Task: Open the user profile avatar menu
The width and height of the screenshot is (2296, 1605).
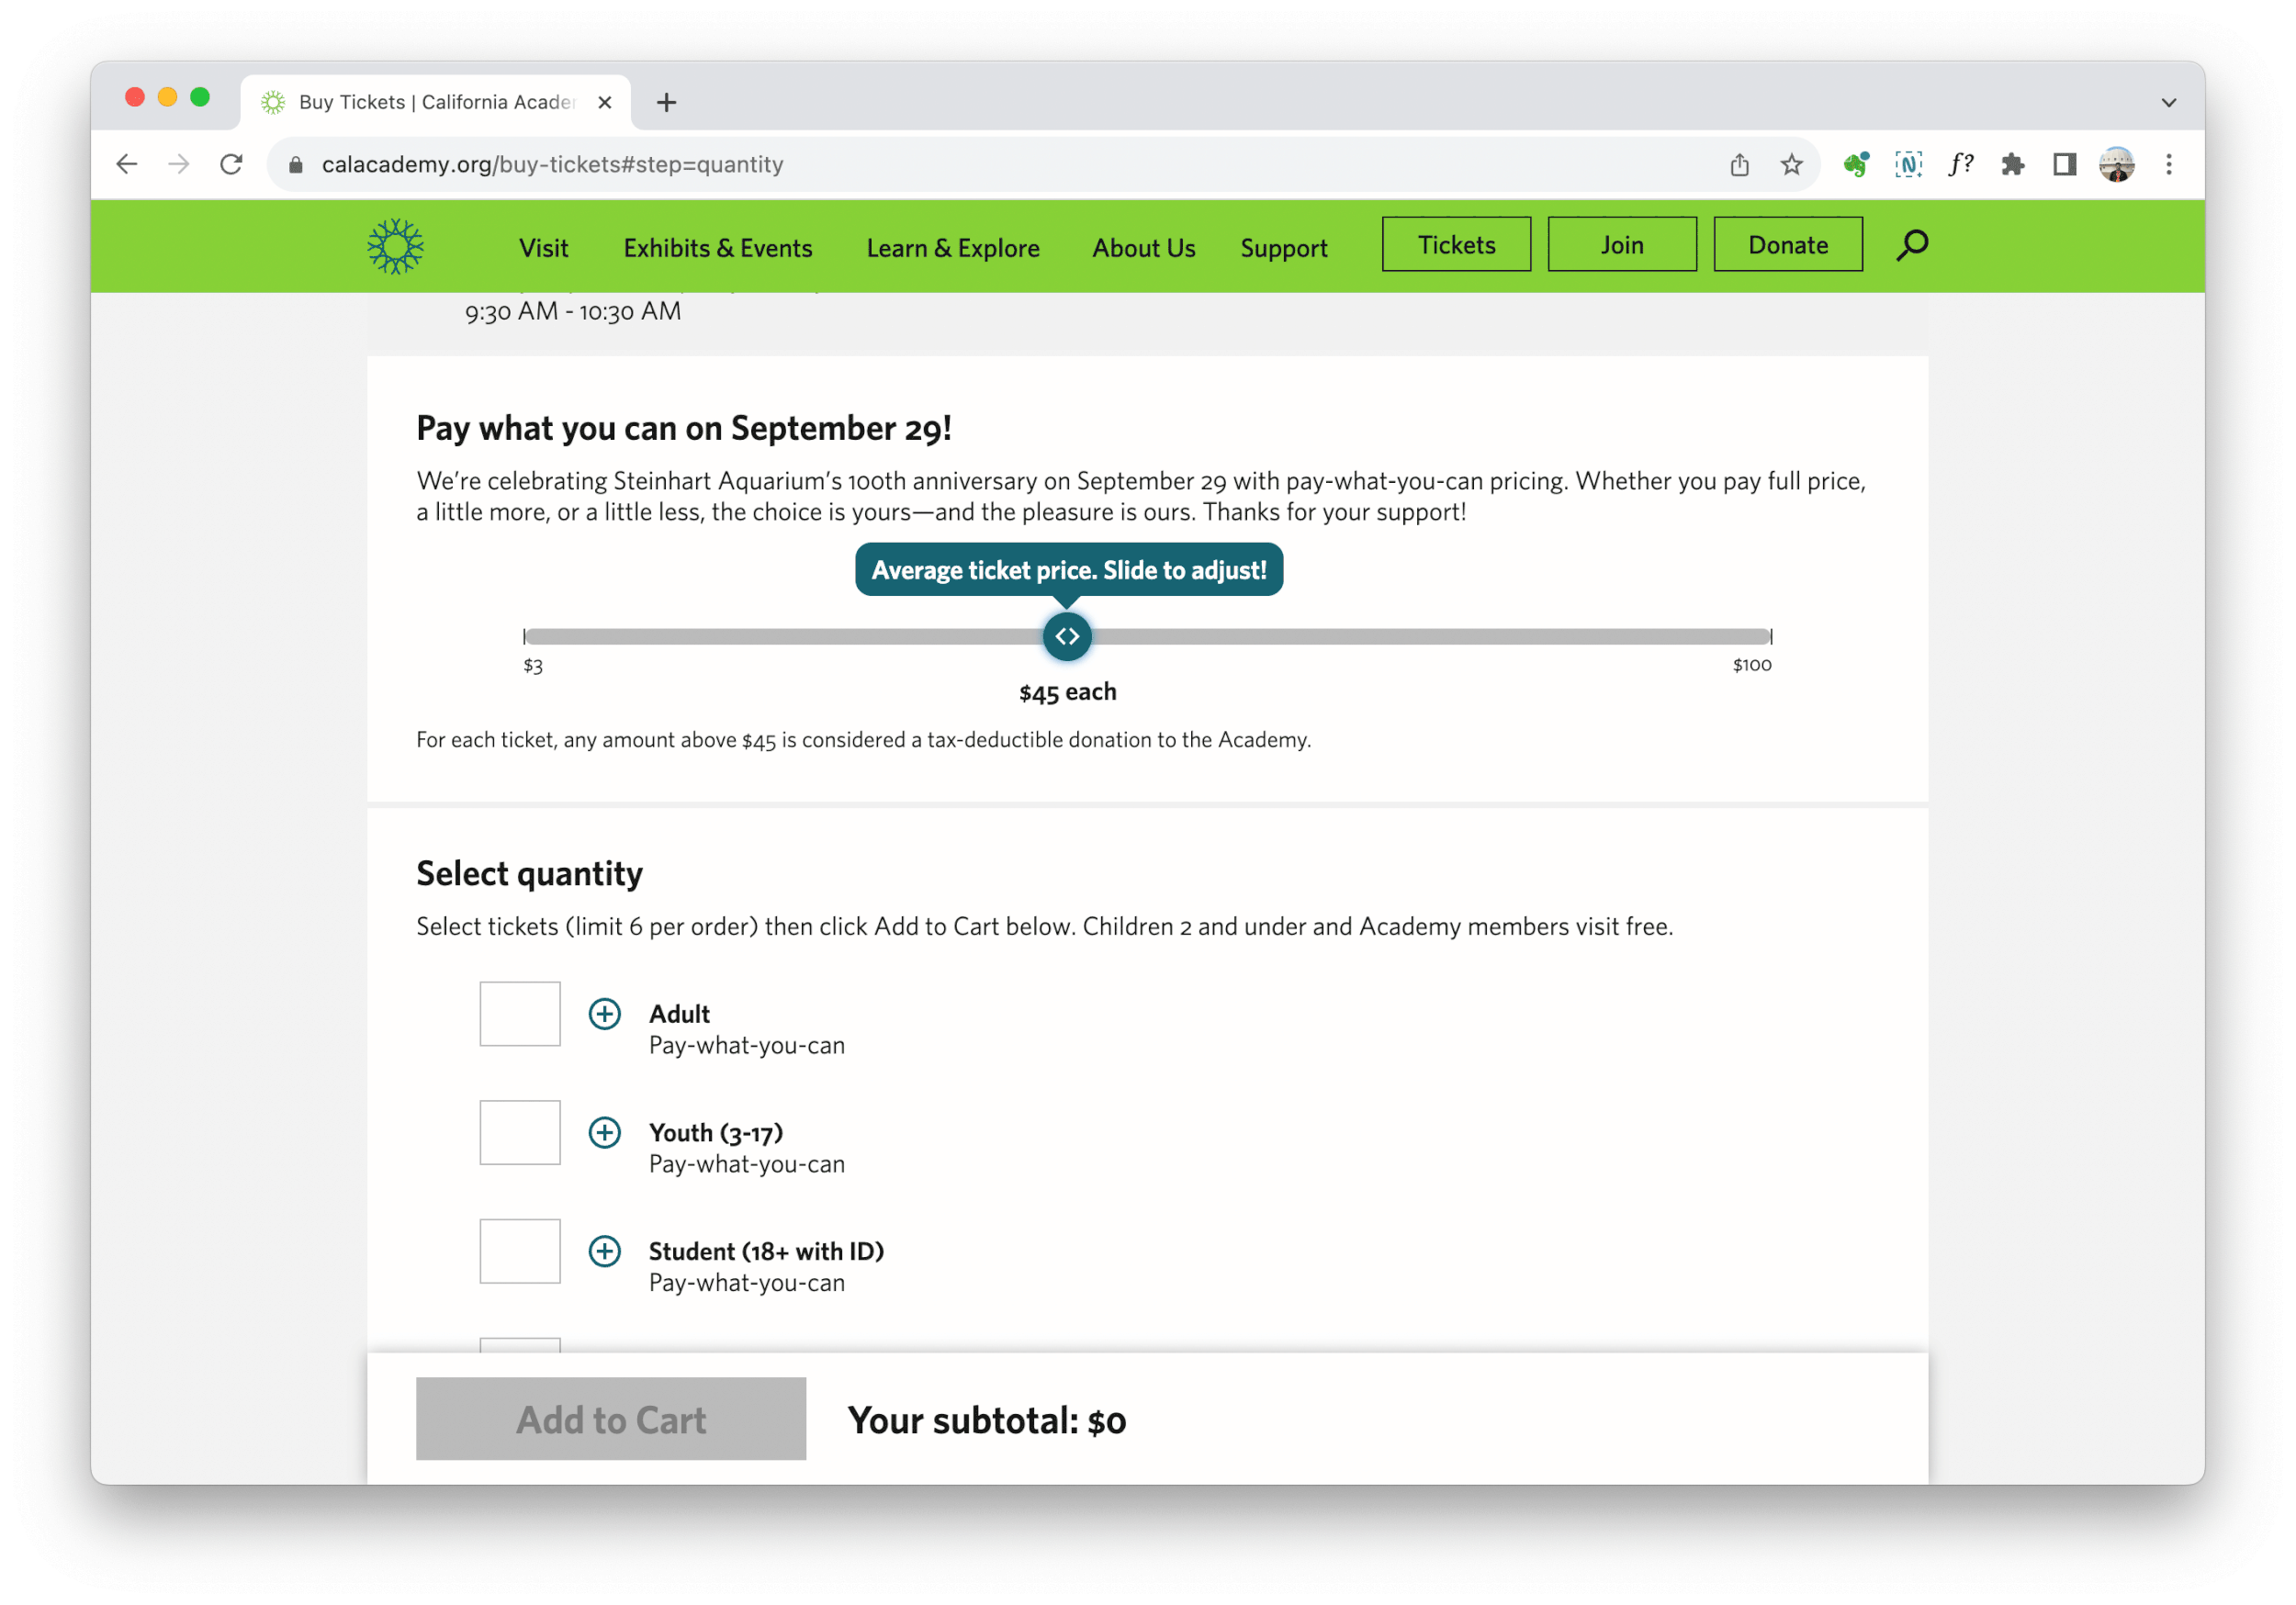Action: click(2116, 164)
